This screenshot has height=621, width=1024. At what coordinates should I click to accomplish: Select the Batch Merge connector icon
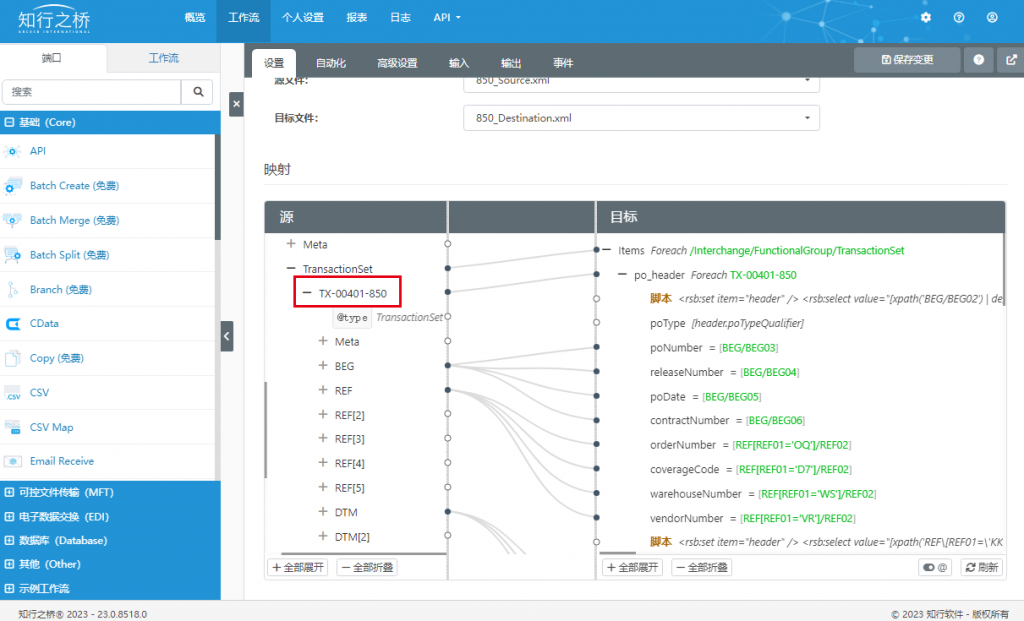pyautogui.click(x=12, y=220)
